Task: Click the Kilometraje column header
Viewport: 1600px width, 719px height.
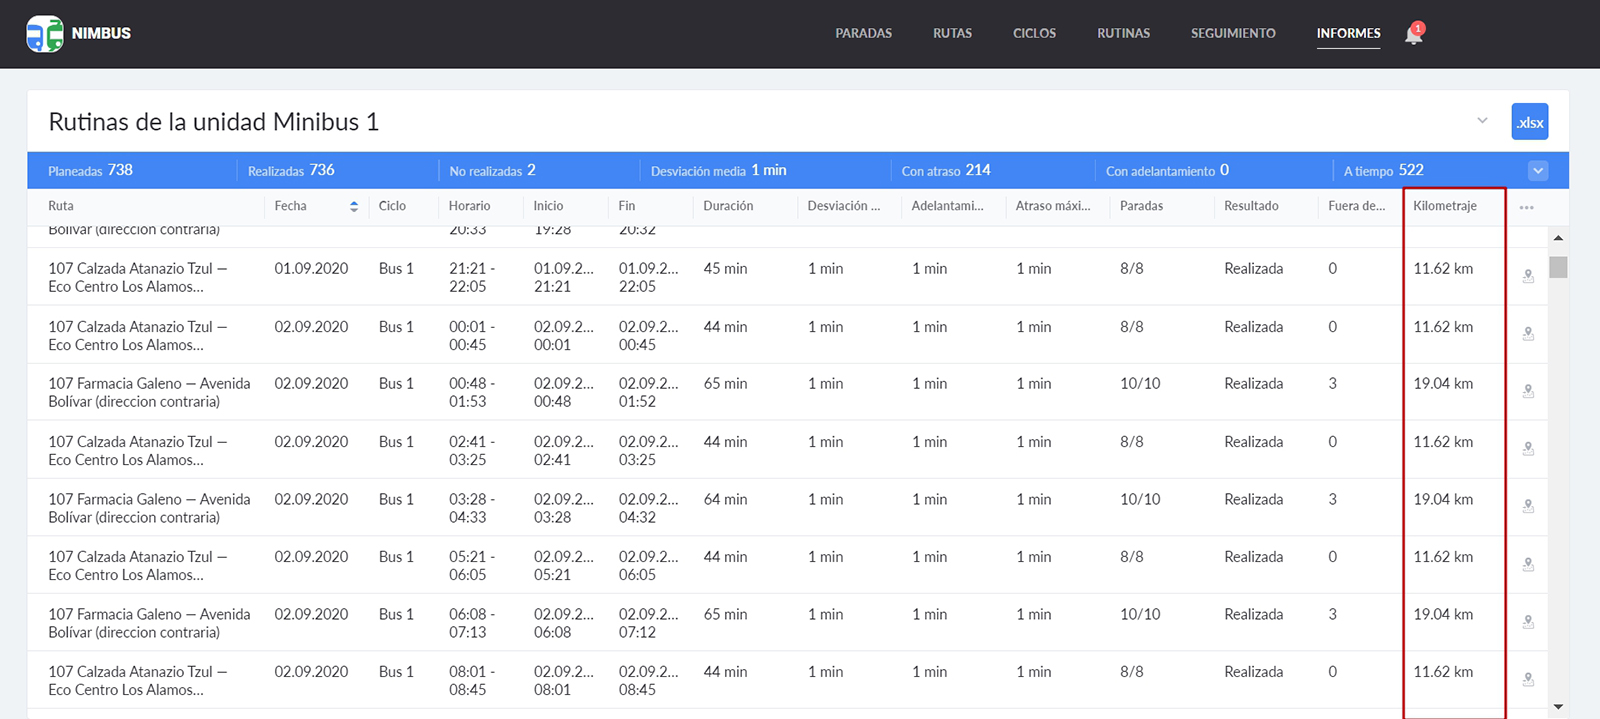Action: click(x=1444, y=206)
